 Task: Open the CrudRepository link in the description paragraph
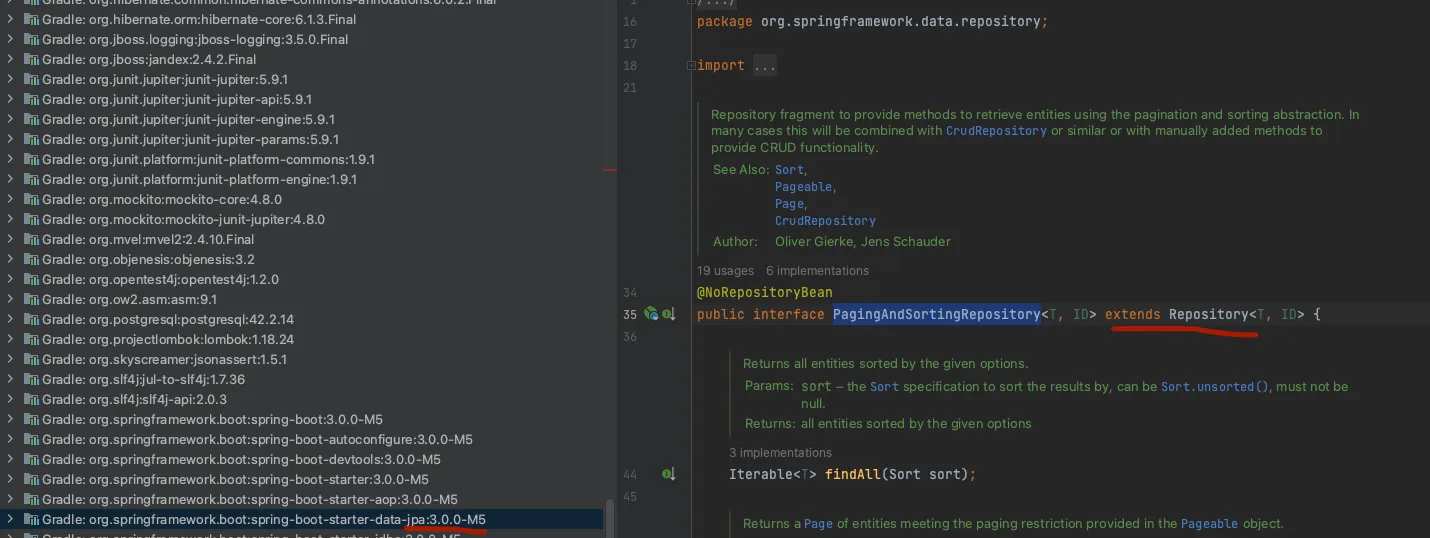[x=996, y=131]
